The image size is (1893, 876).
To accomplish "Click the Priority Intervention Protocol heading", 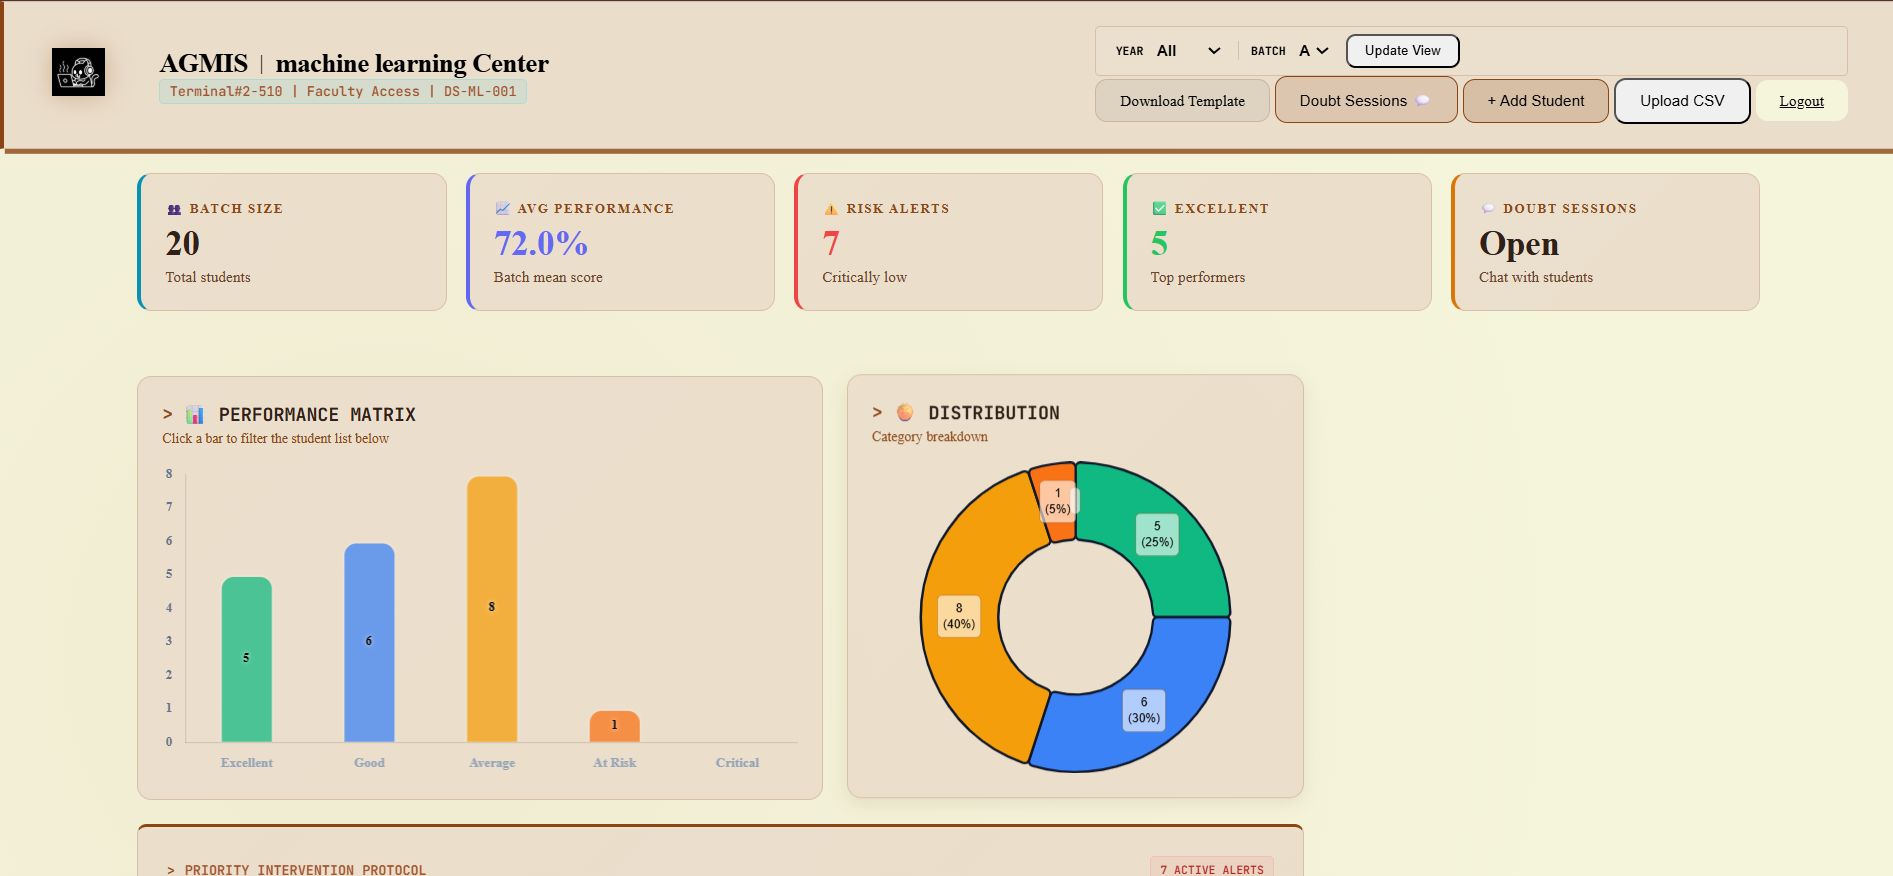I will (x=296, y=870).
